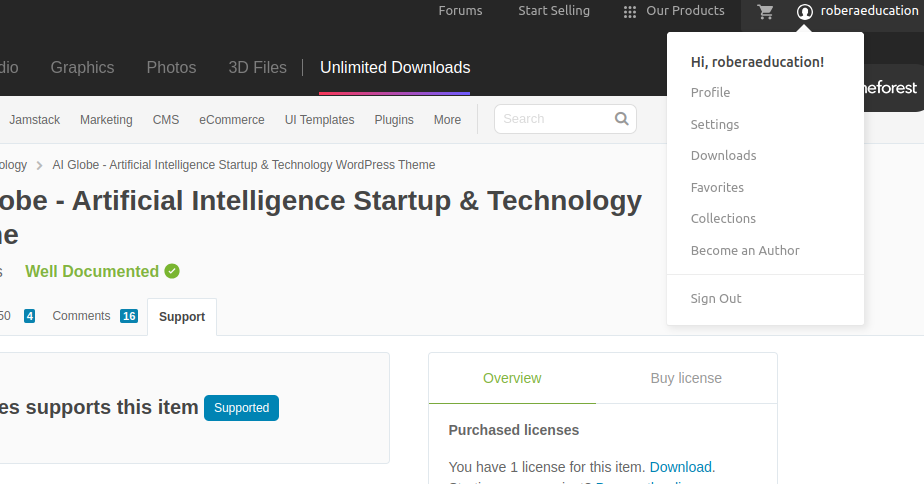
Task: Click the blue Supported badge
Action: tap(242, 408)
